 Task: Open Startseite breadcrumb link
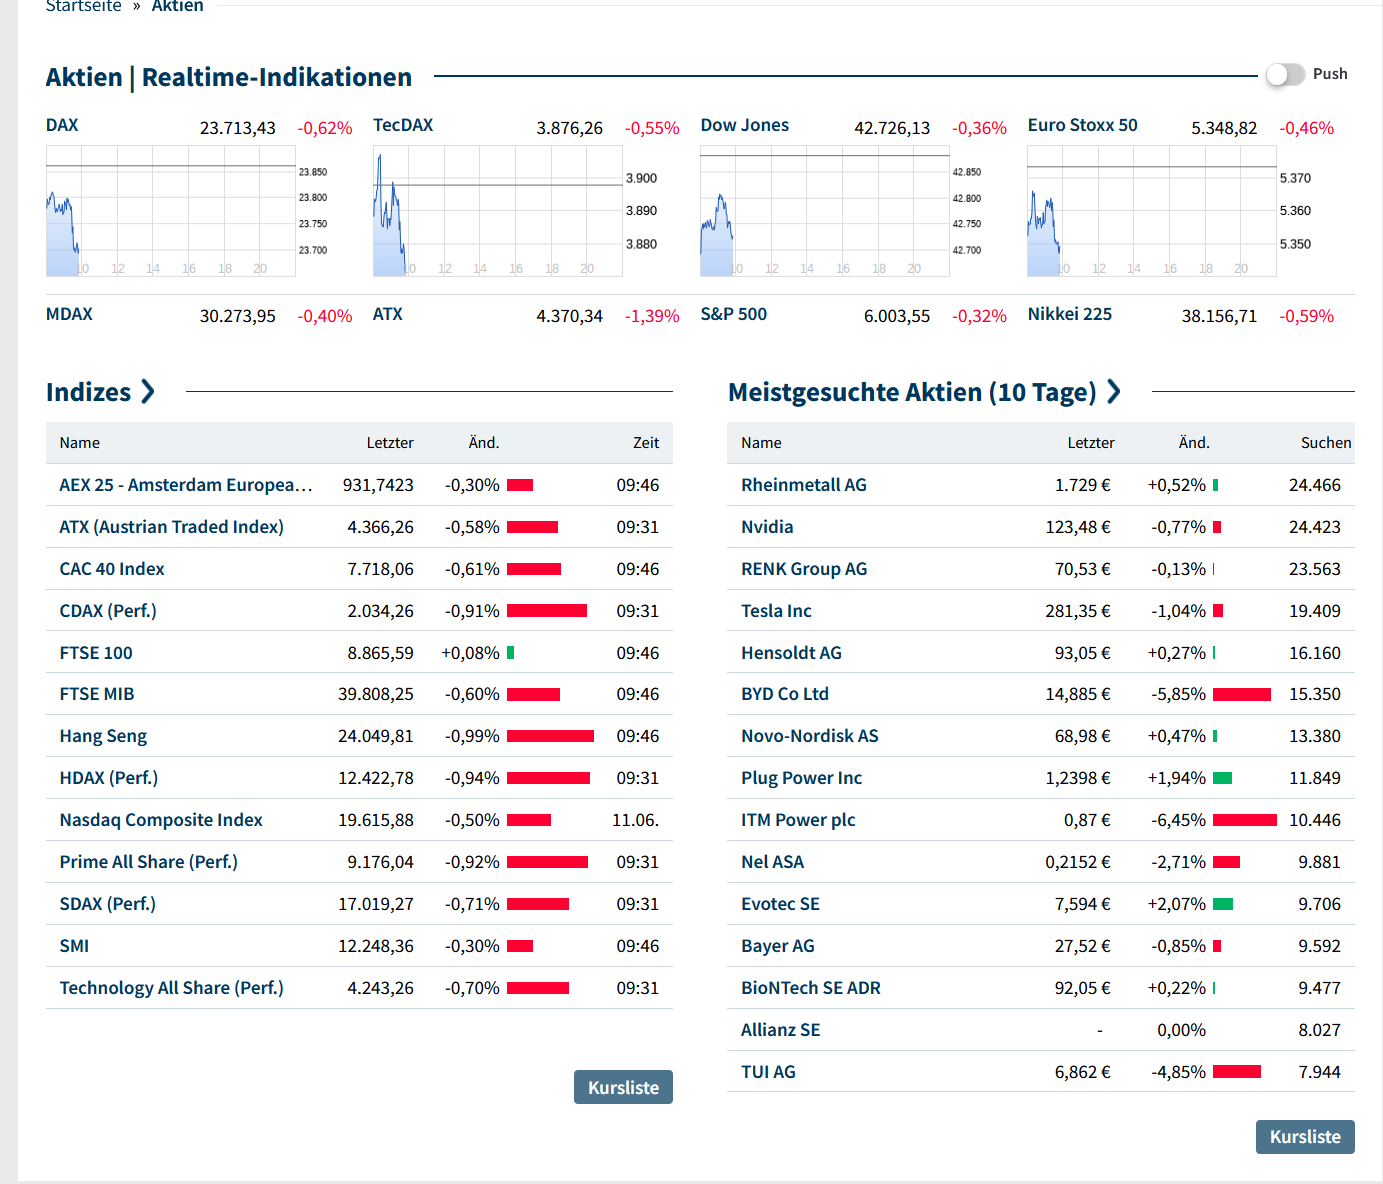[x=83, y=6]
